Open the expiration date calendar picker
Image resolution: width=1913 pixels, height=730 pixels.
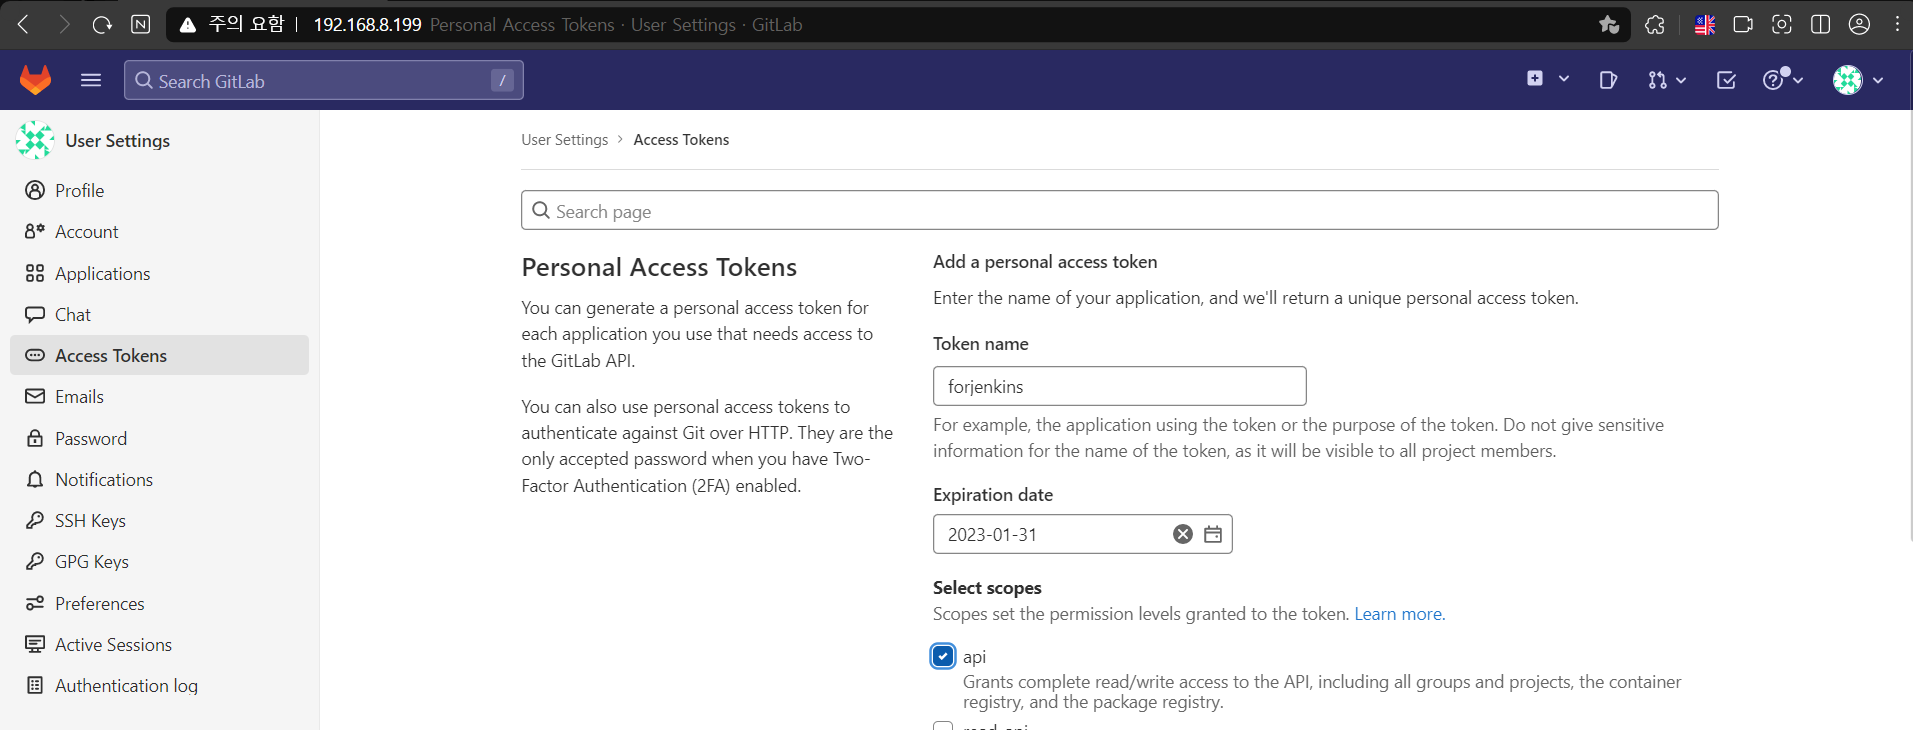coord(1213,534)
